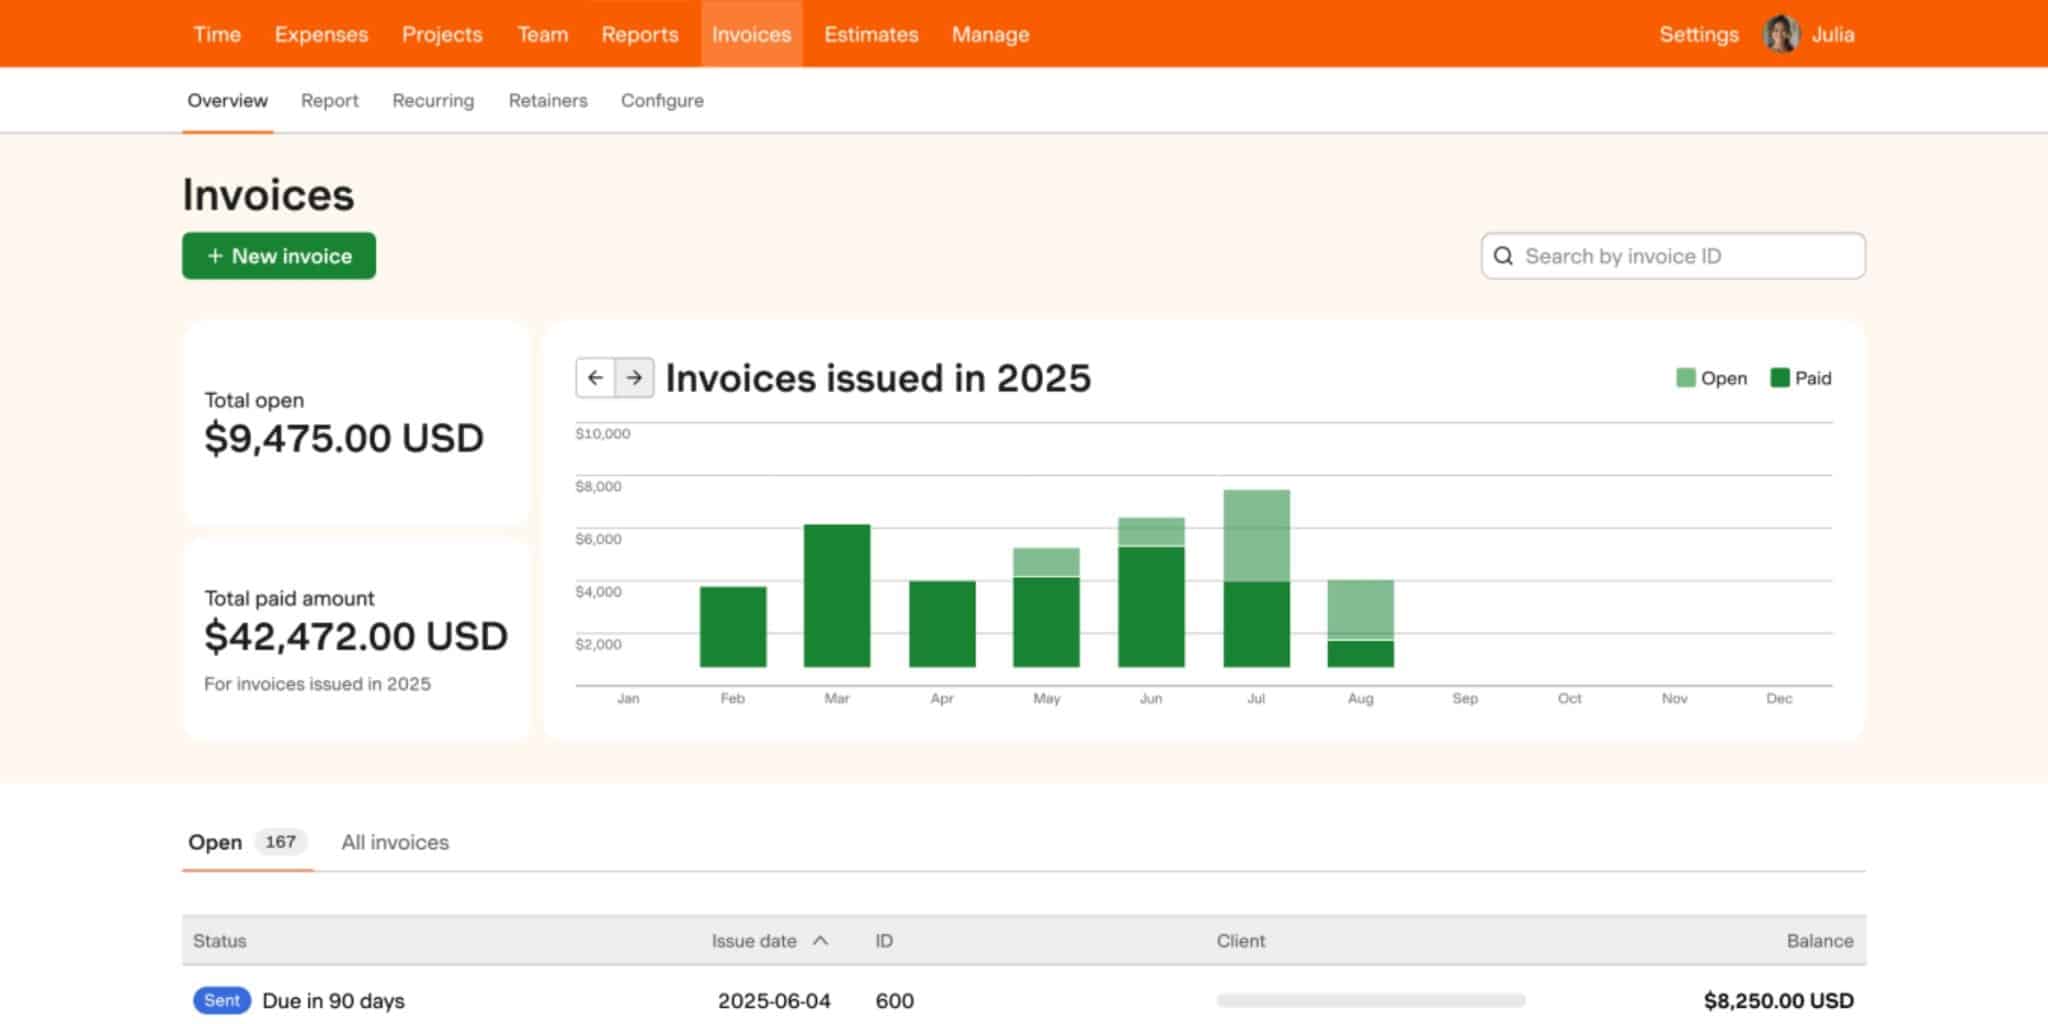This screenshot has height=1024, width=2048.
Task: Create a New invoice
Action: [279, 256]
